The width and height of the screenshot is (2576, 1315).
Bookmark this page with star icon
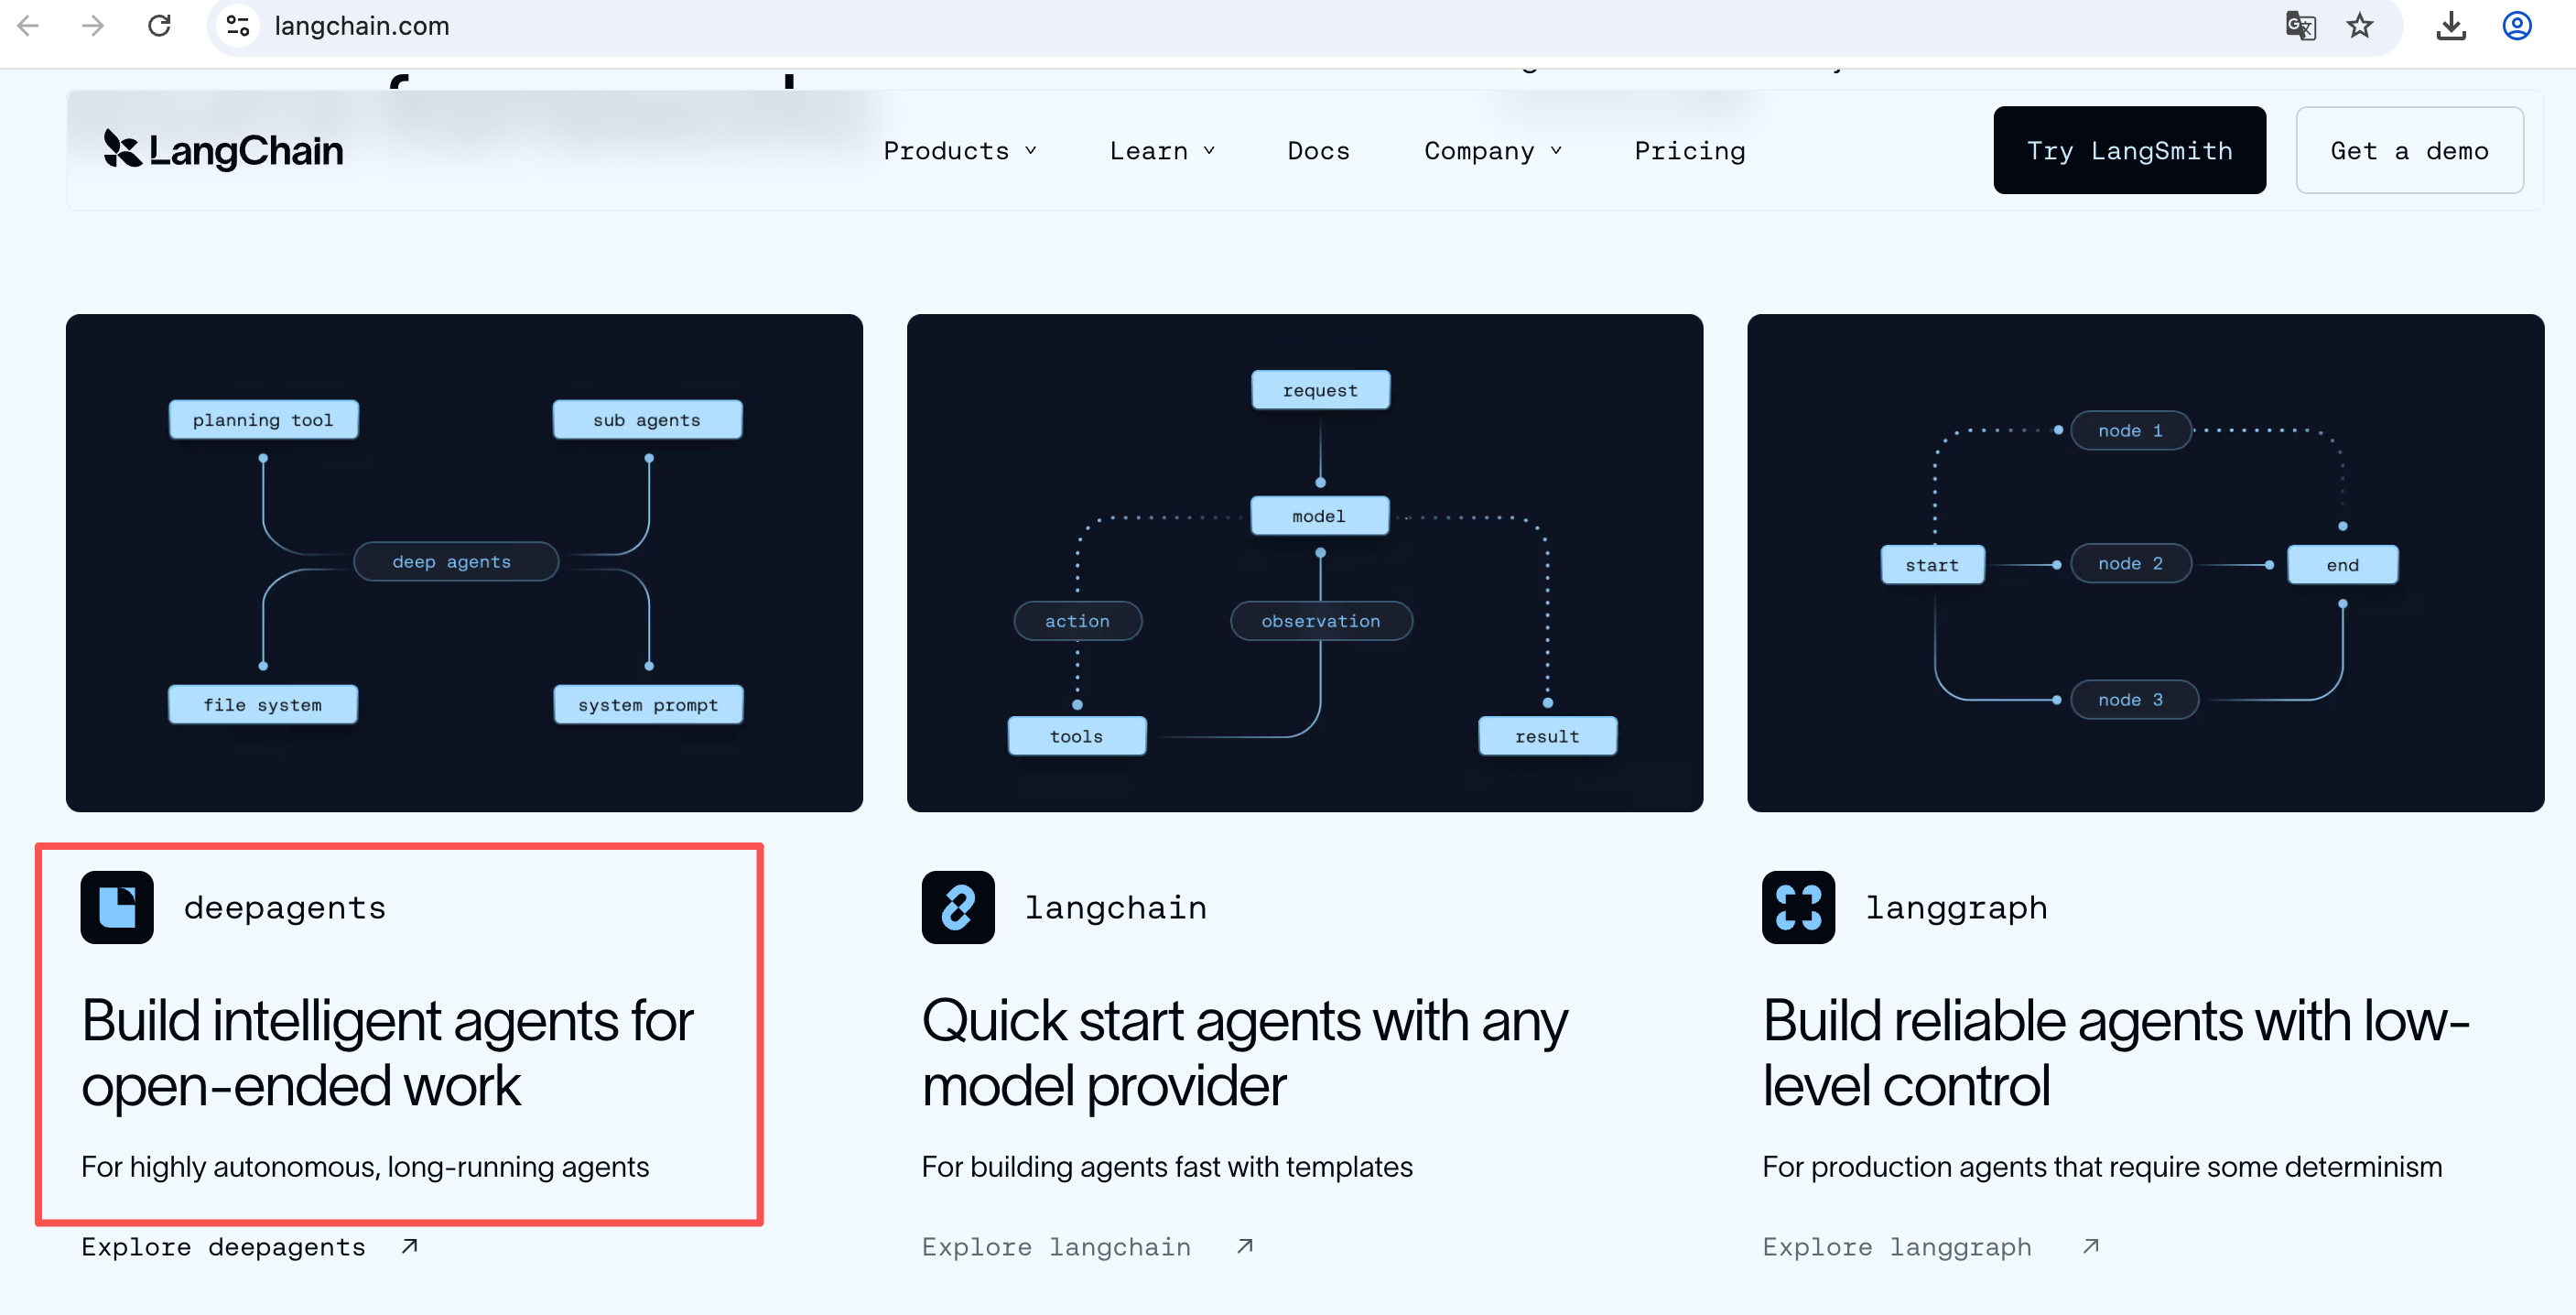[x=2359, y=26]
